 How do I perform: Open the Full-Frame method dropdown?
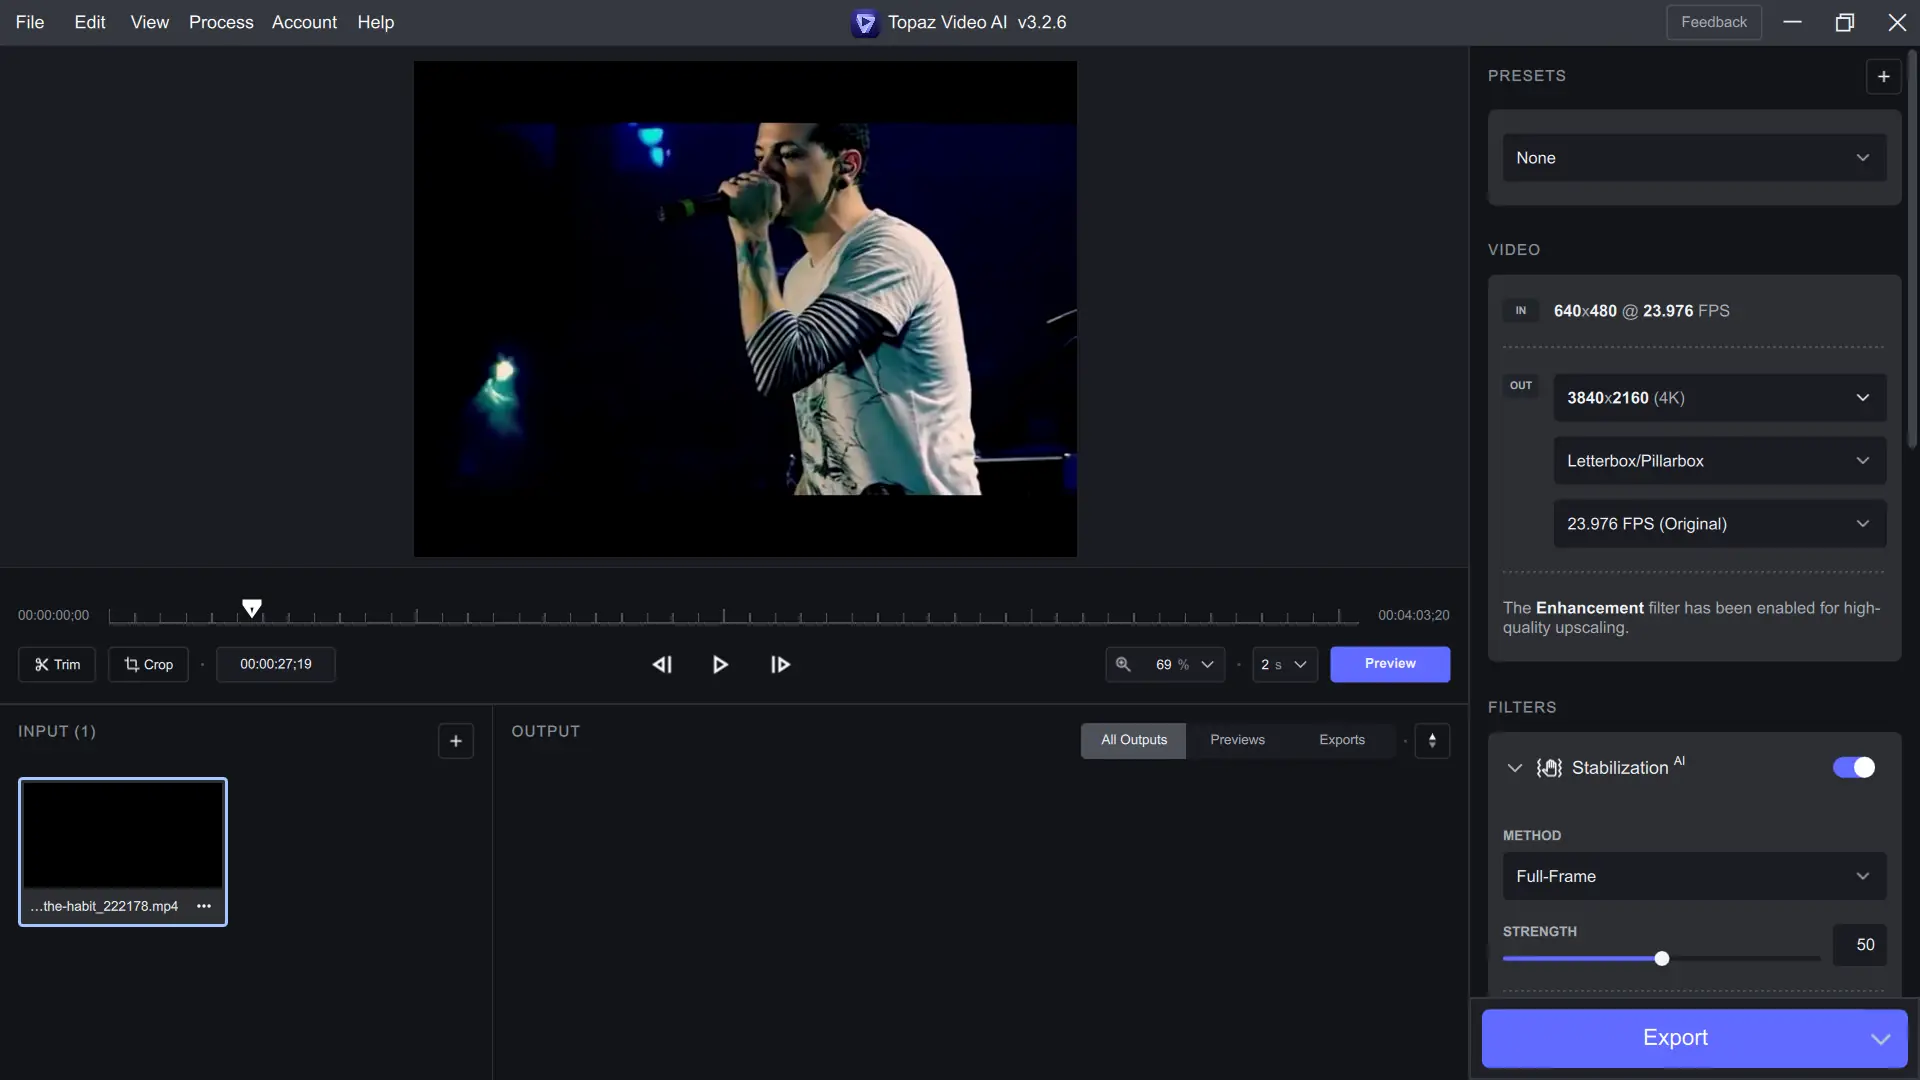tap(1693, 876)
